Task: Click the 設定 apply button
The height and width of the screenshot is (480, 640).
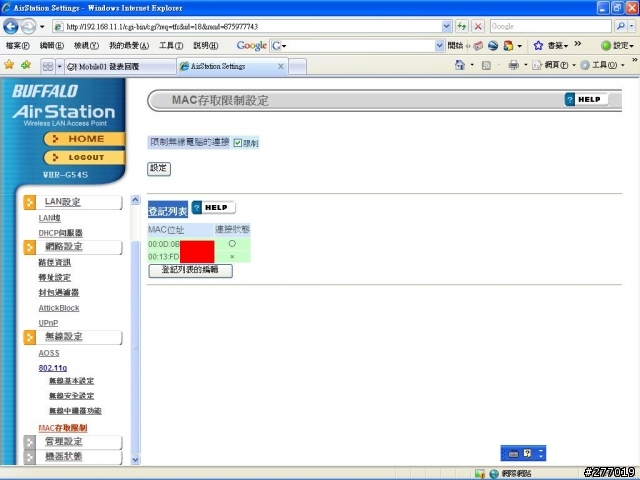Action: (x=159, y=169)
